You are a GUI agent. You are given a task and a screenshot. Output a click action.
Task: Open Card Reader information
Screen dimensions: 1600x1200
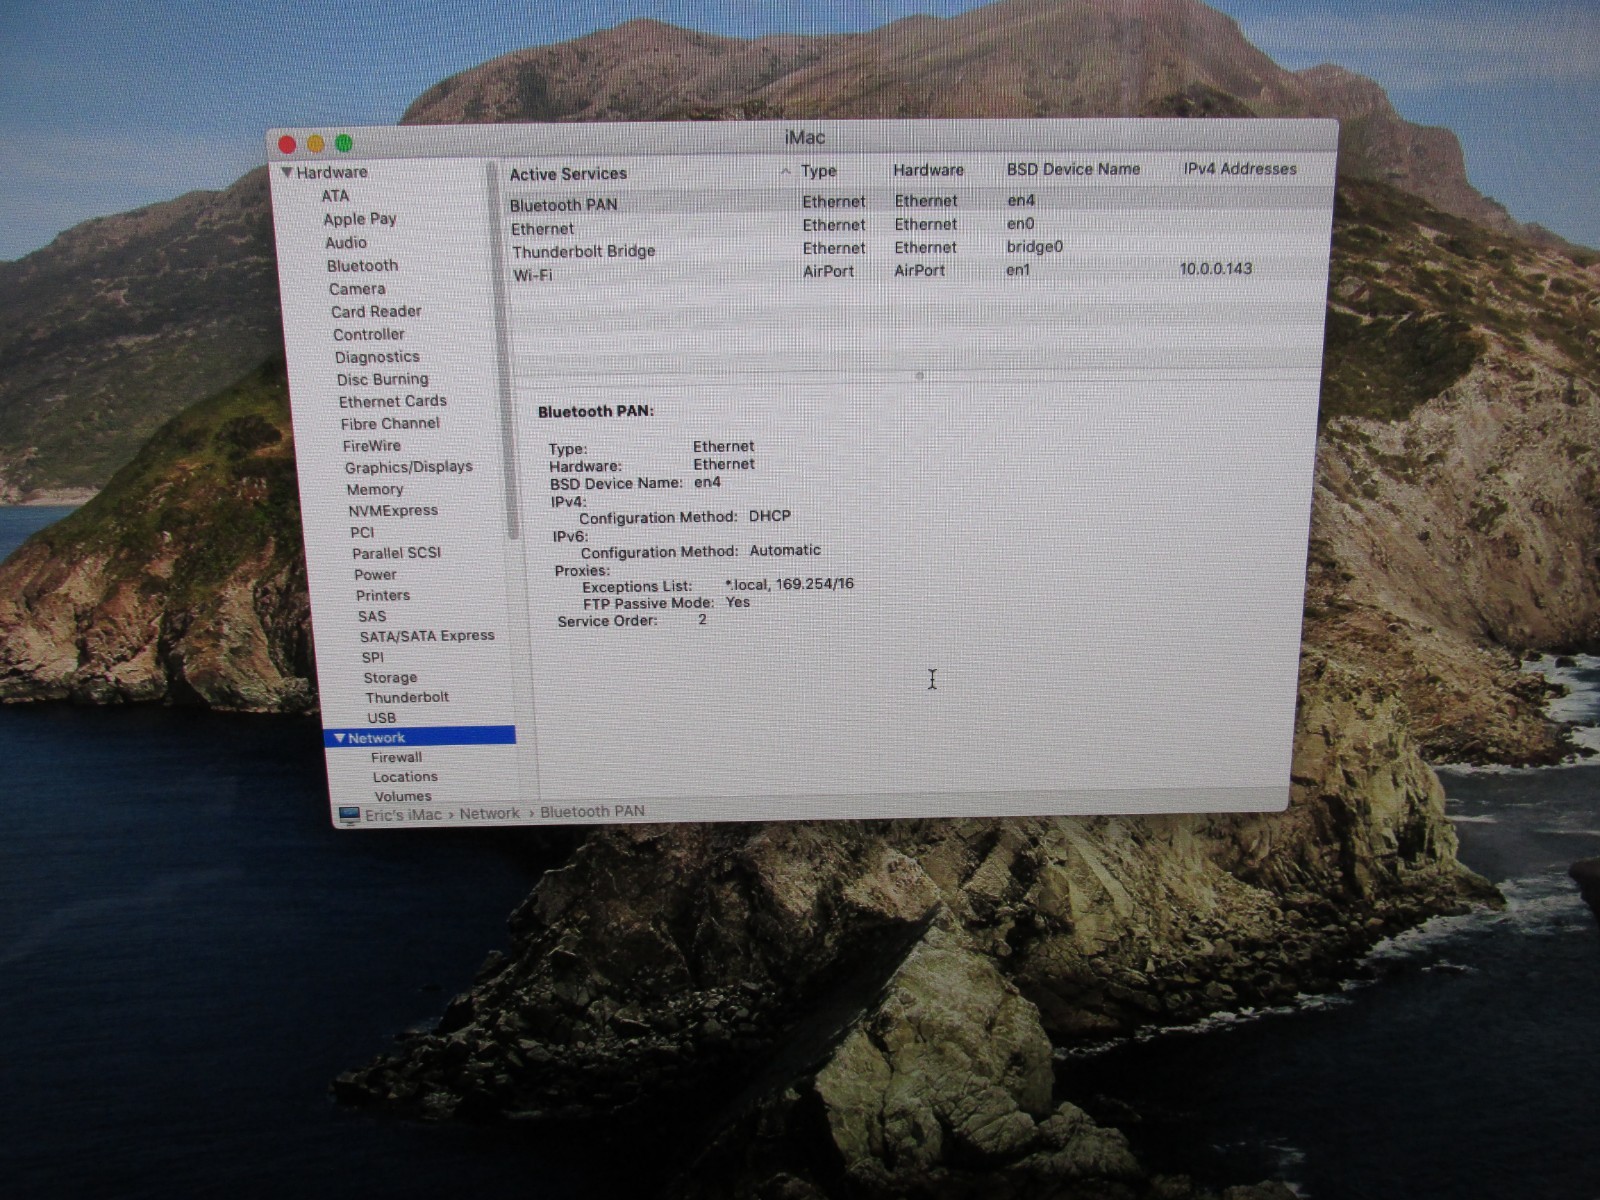tap(376, 311)
